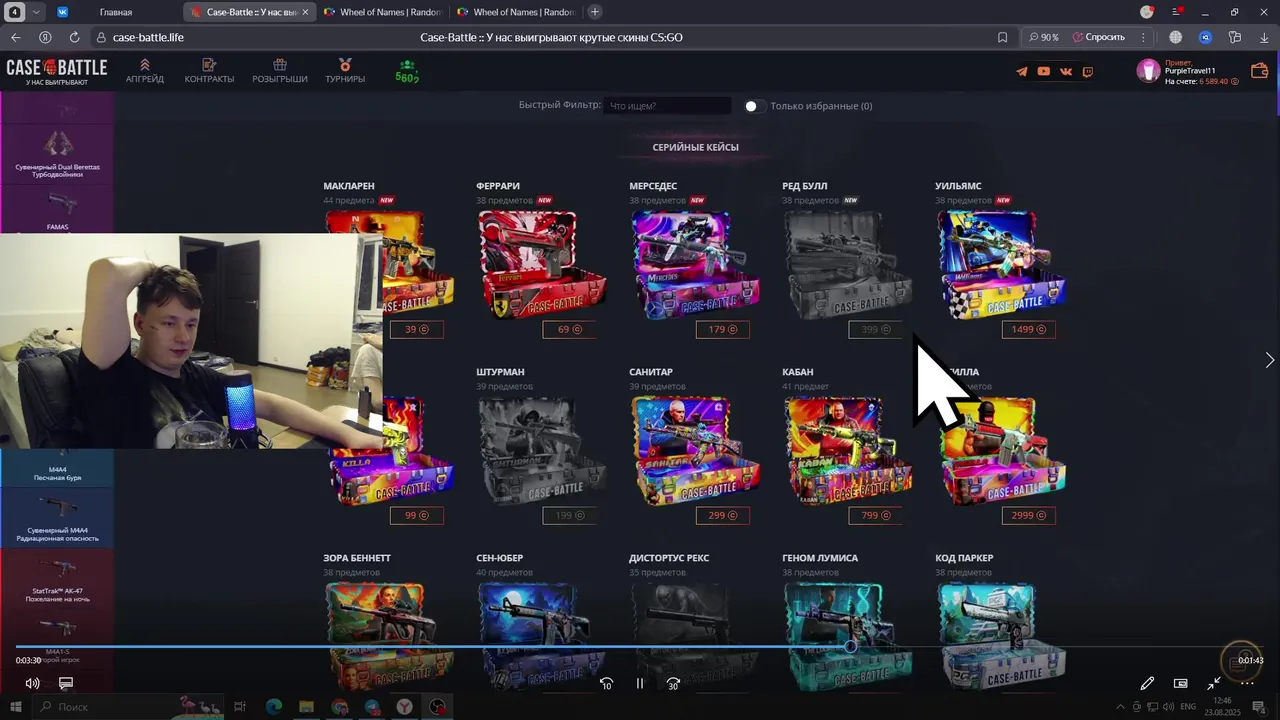Click the PurpleTravel11 profile avatar

(1148, 70)
